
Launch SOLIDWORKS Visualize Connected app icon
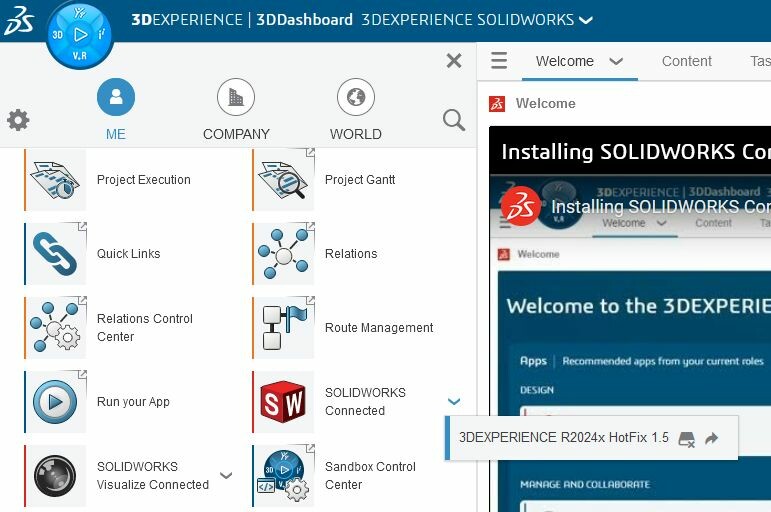pyautogui.click(x=56, y=476)
